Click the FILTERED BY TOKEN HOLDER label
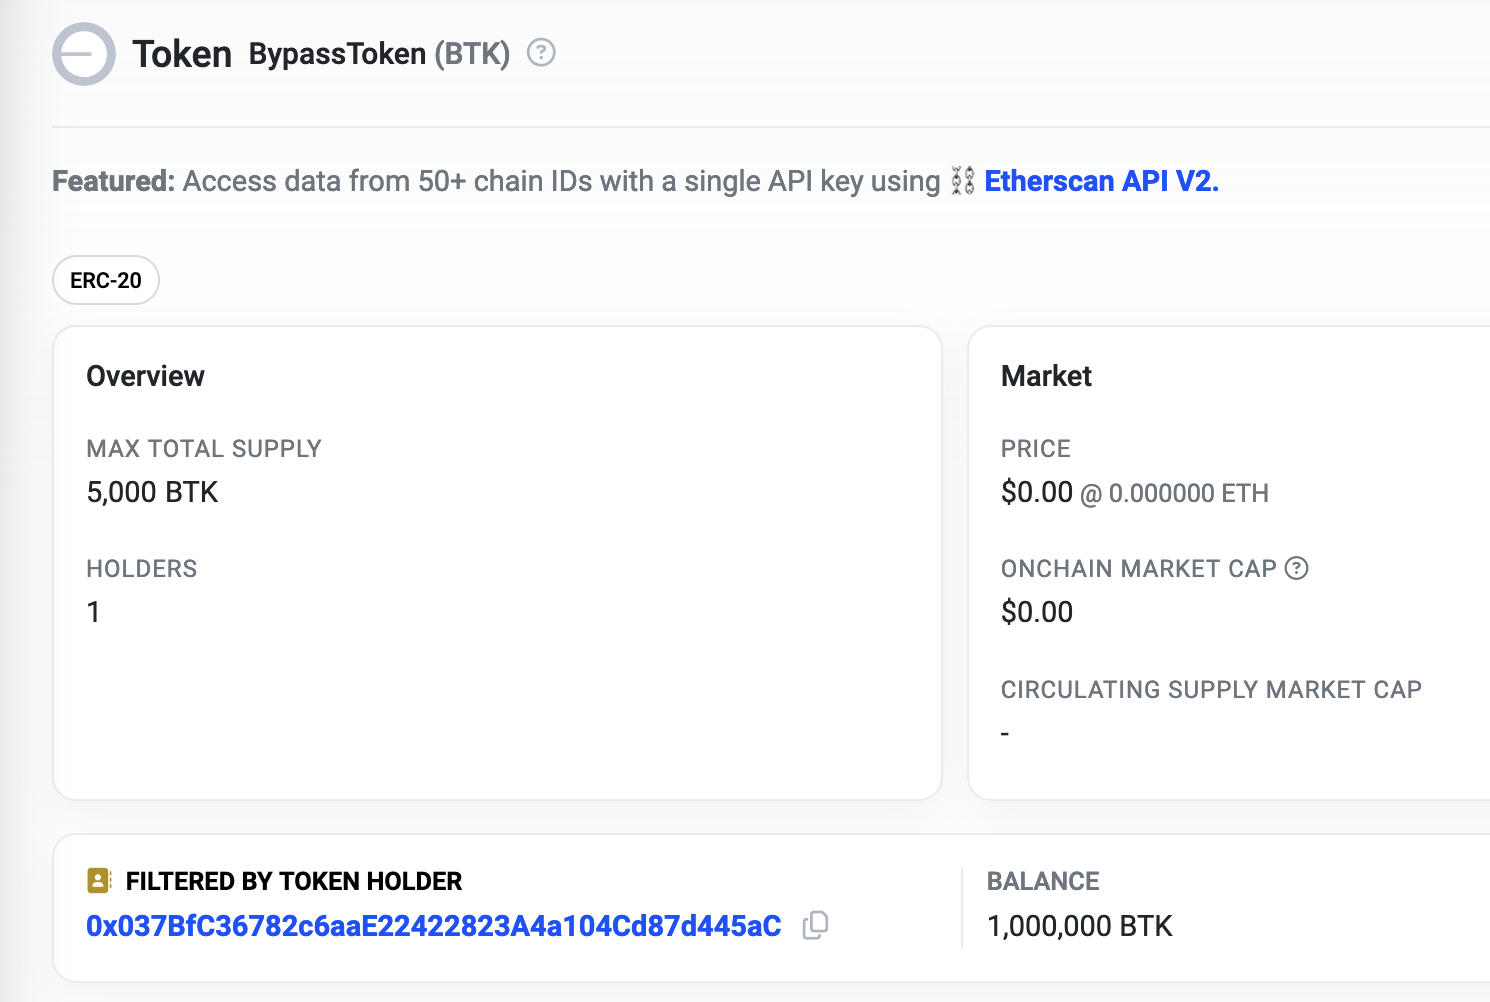Viewport: 1490px width, 1002px height. tap(294, 881)
